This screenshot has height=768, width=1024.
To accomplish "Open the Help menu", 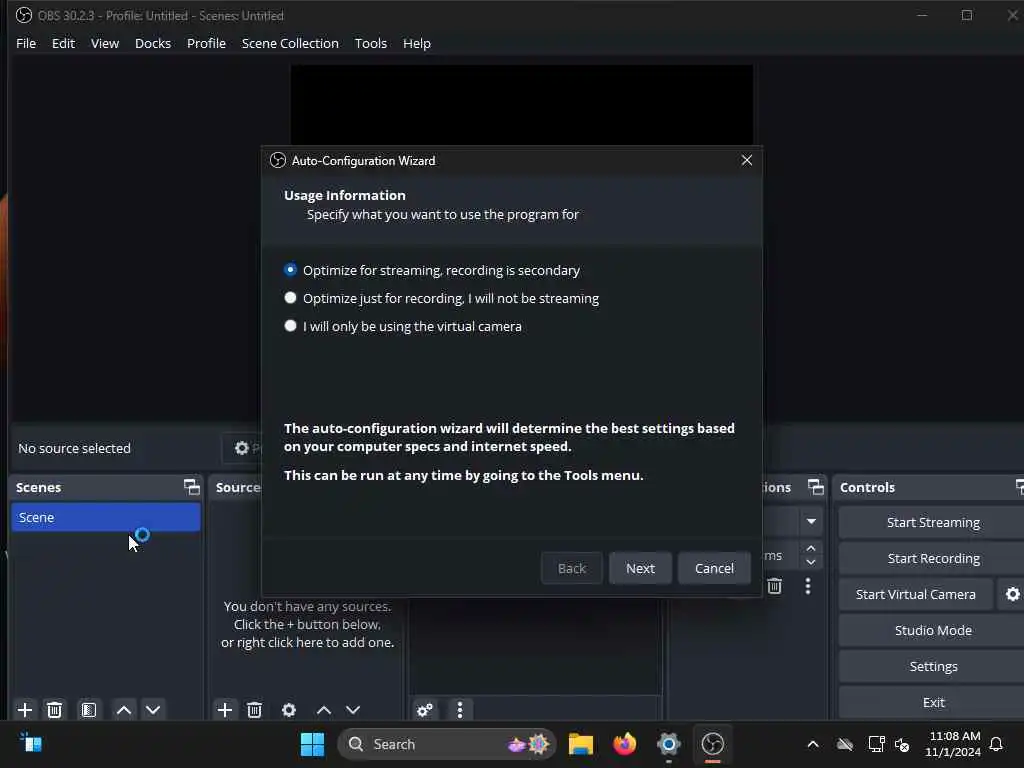I will pos(417,43).
